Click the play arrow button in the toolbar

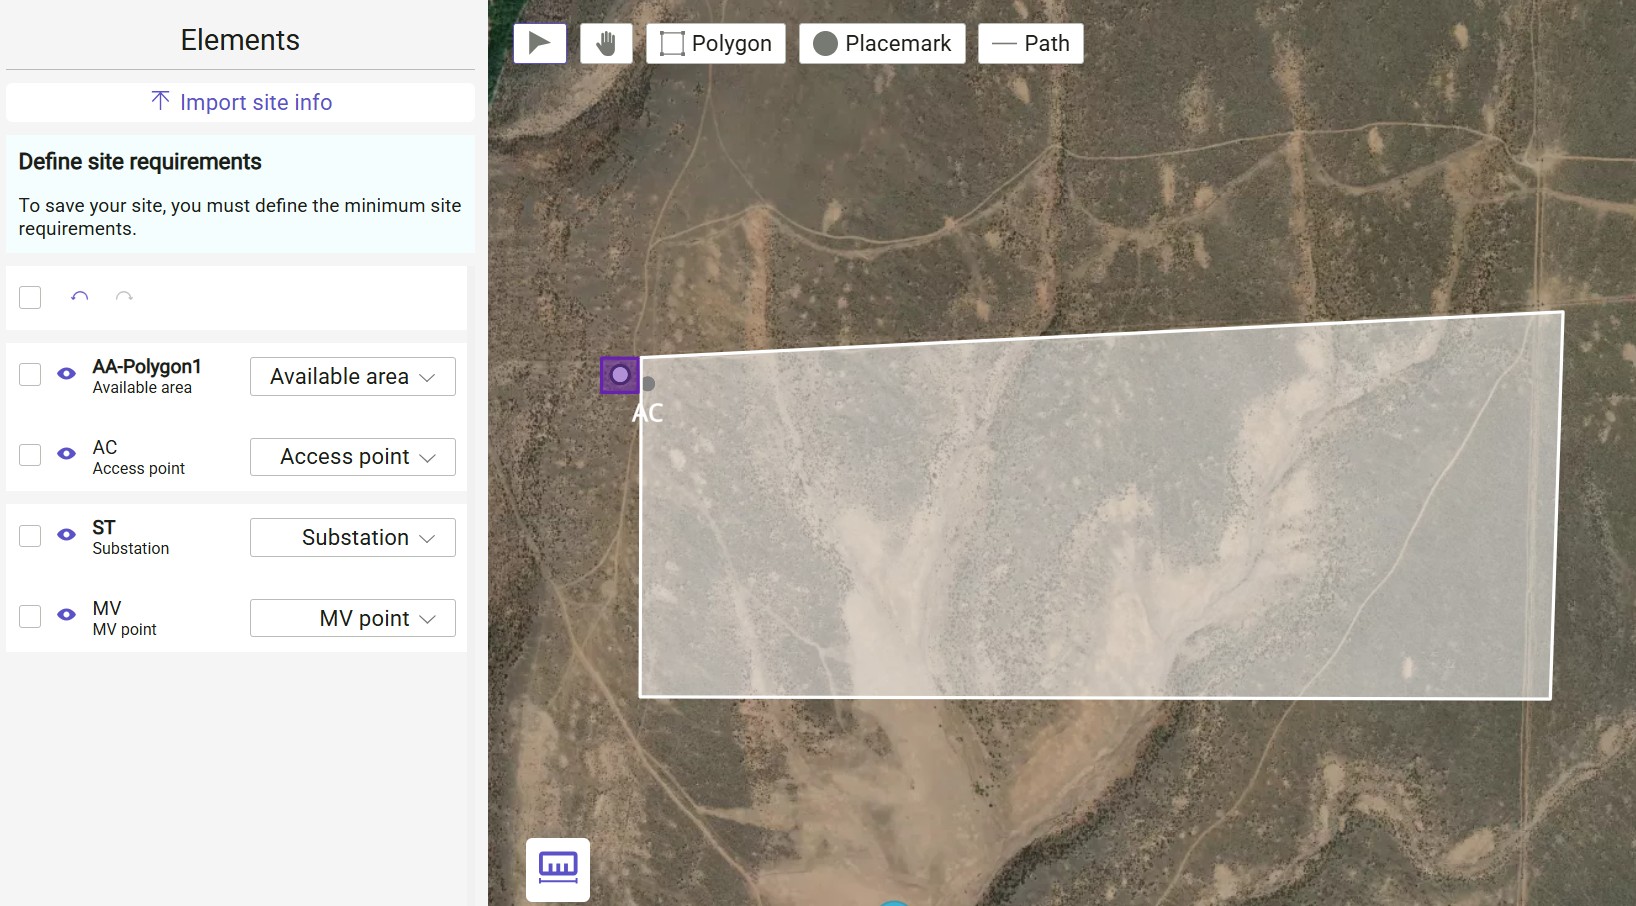pyautogui.click(x=539, y=43)
